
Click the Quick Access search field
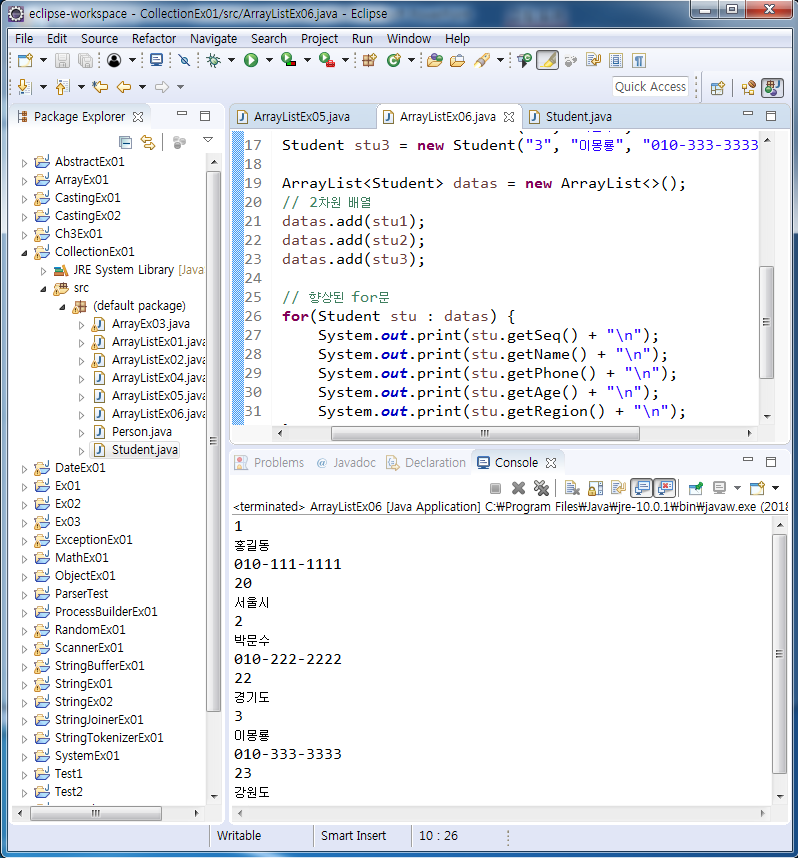tap(650, 87)
